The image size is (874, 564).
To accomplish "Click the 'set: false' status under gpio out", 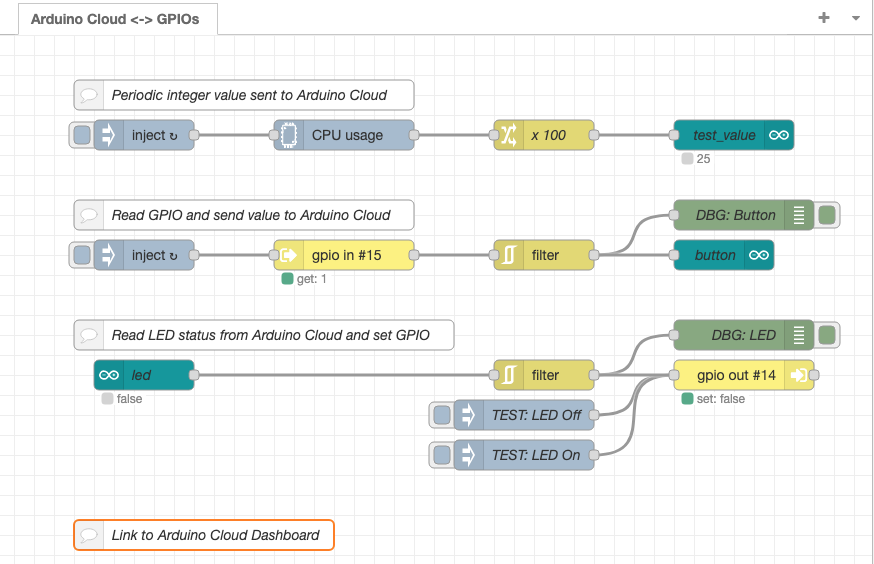I will [714, 399].
